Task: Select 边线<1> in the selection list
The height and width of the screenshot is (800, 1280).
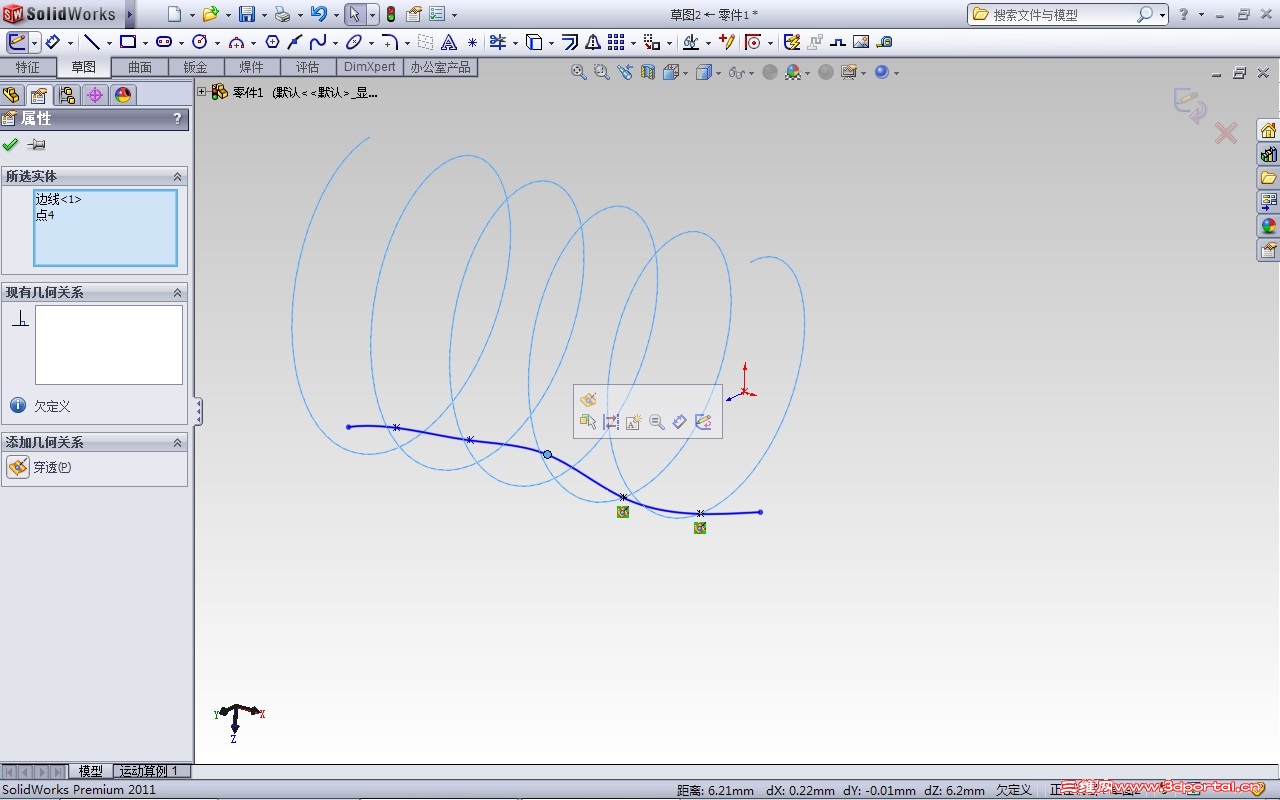Action: (x=59, y=199)
